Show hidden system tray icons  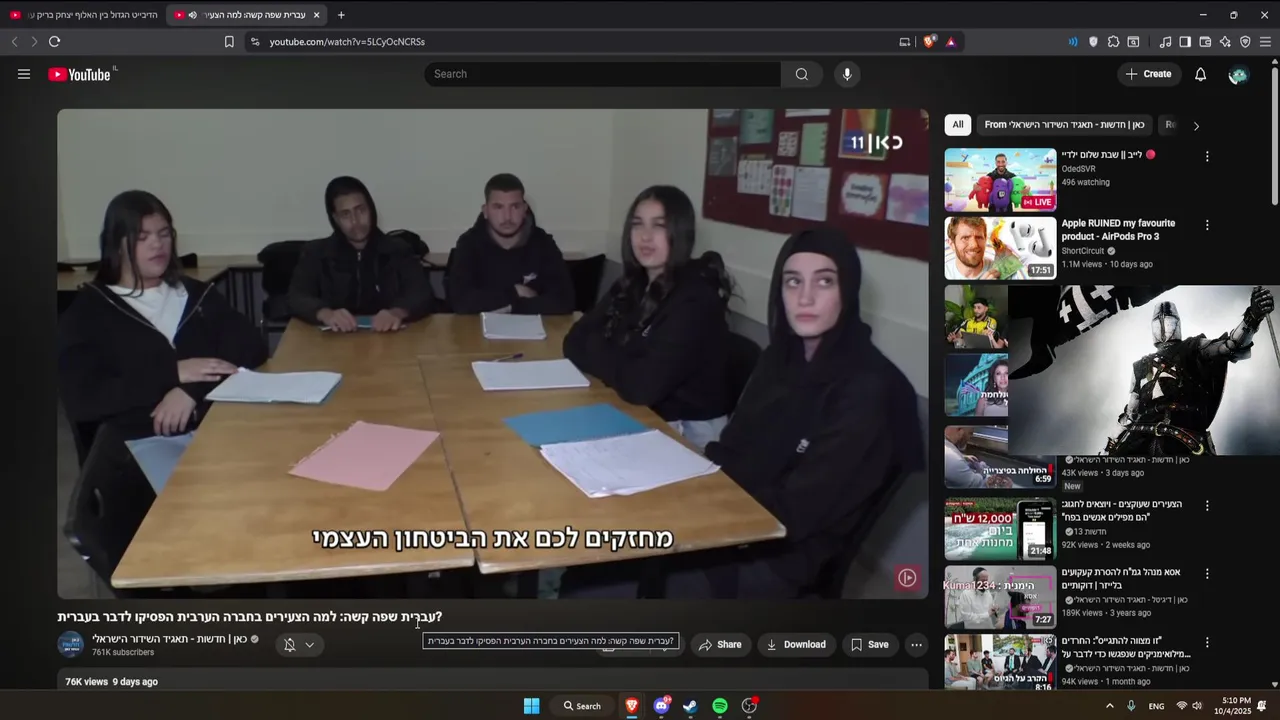pyautogui.click(x=1109, y=706)
